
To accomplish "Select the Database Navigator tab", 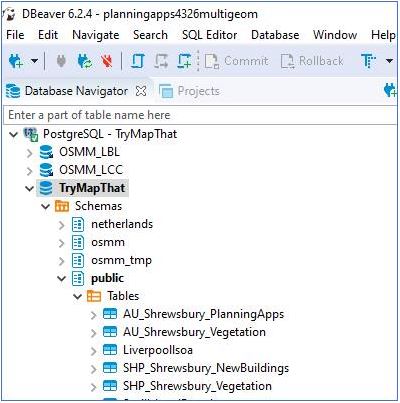I will [76, 91].
